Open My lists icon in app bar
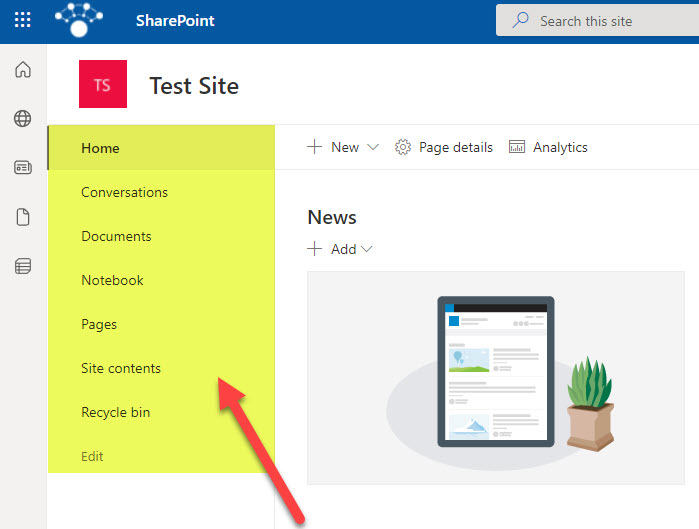Screen dimensions: 699x529 tap(22, 266)
